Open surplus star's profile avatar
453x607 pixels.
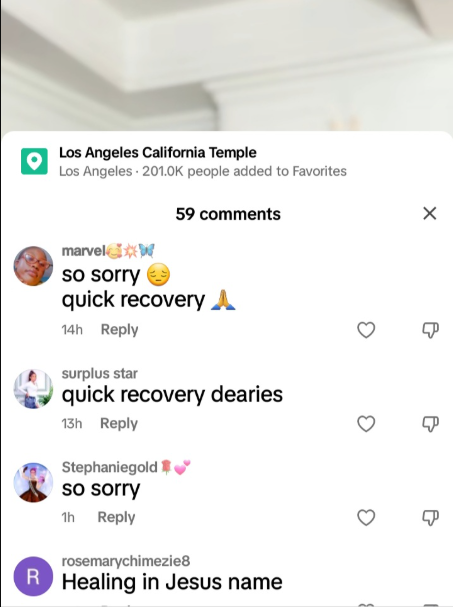[33, 389]
